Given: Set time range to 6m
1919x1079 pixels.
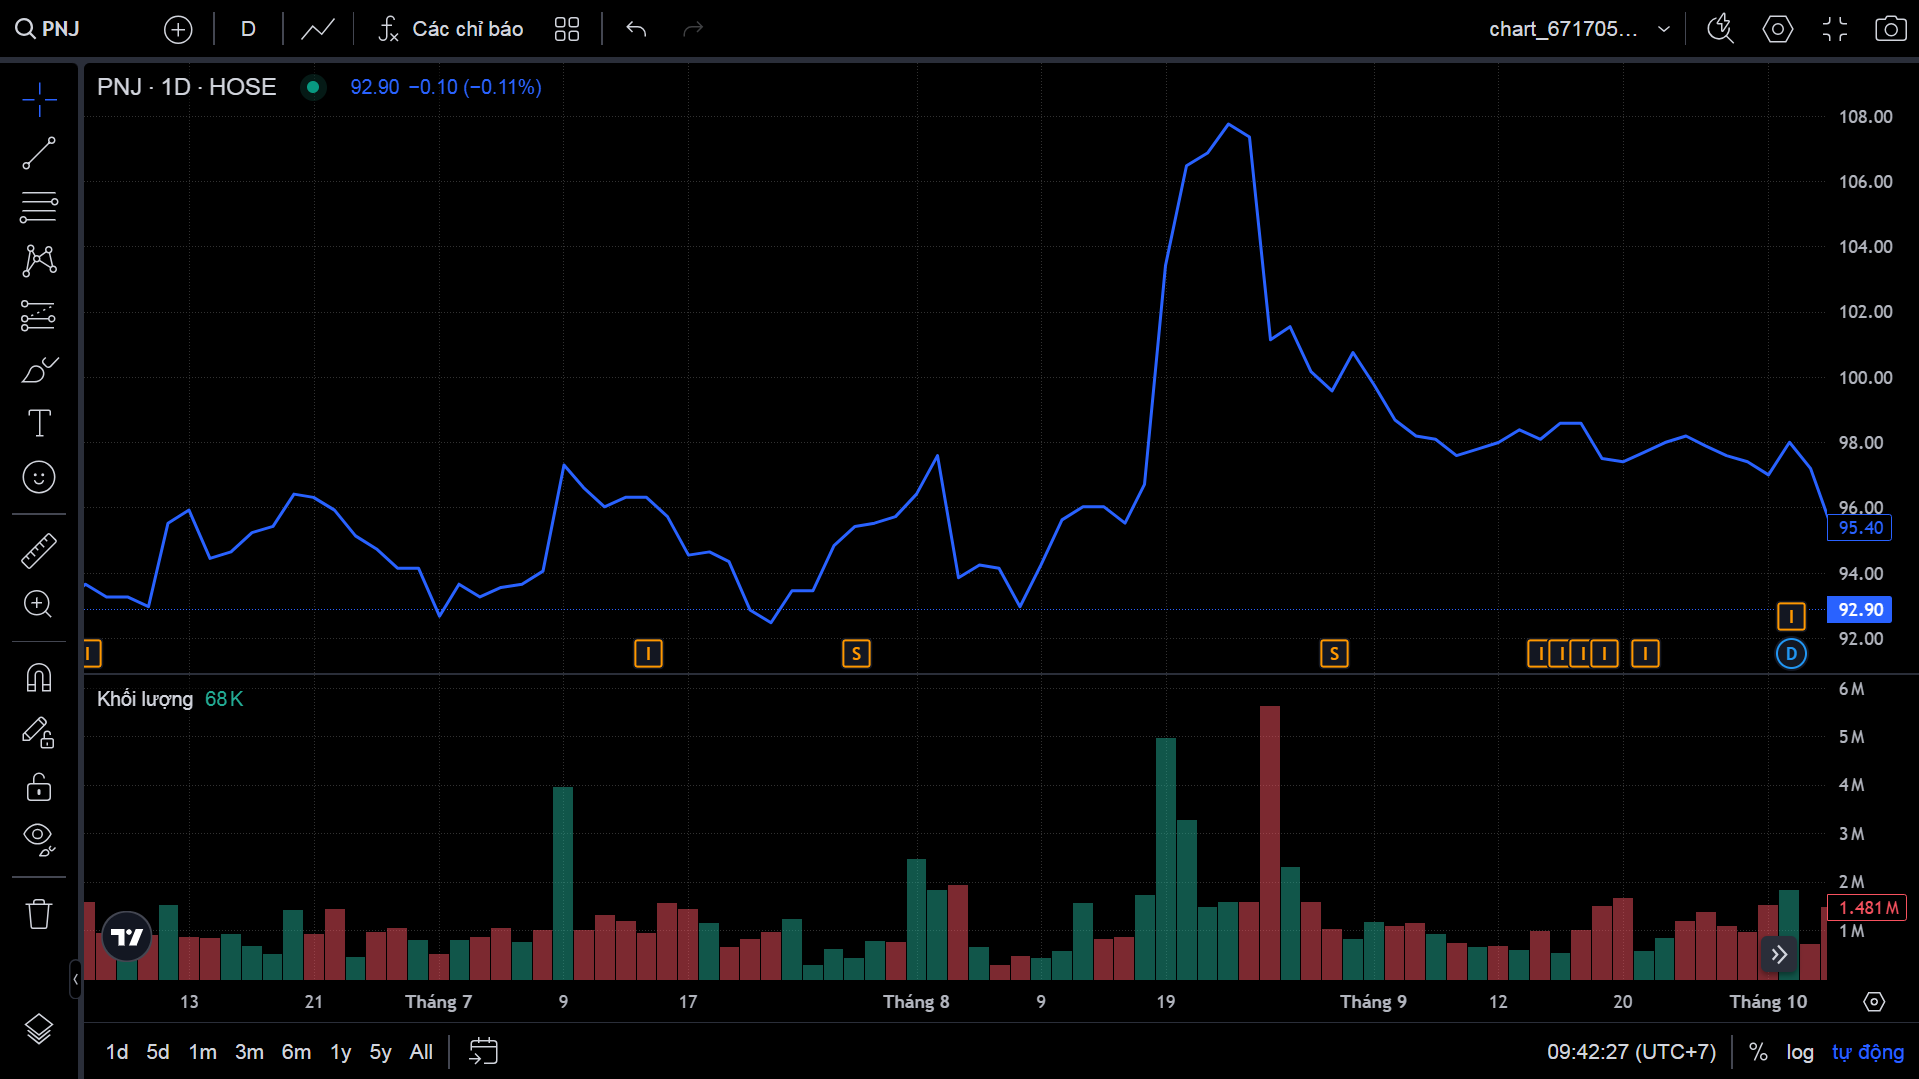Looking at the screenshot, I should click(x=296, y=1052).
